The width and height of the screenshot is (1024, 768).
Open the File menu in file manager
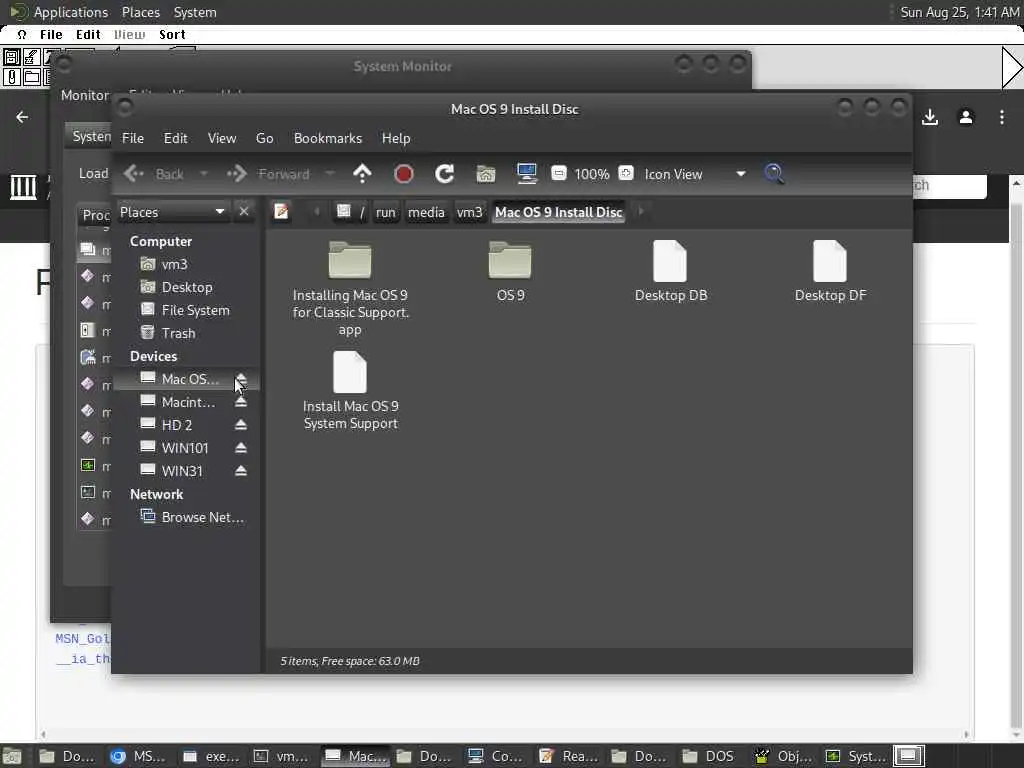(x=133, y=138)
